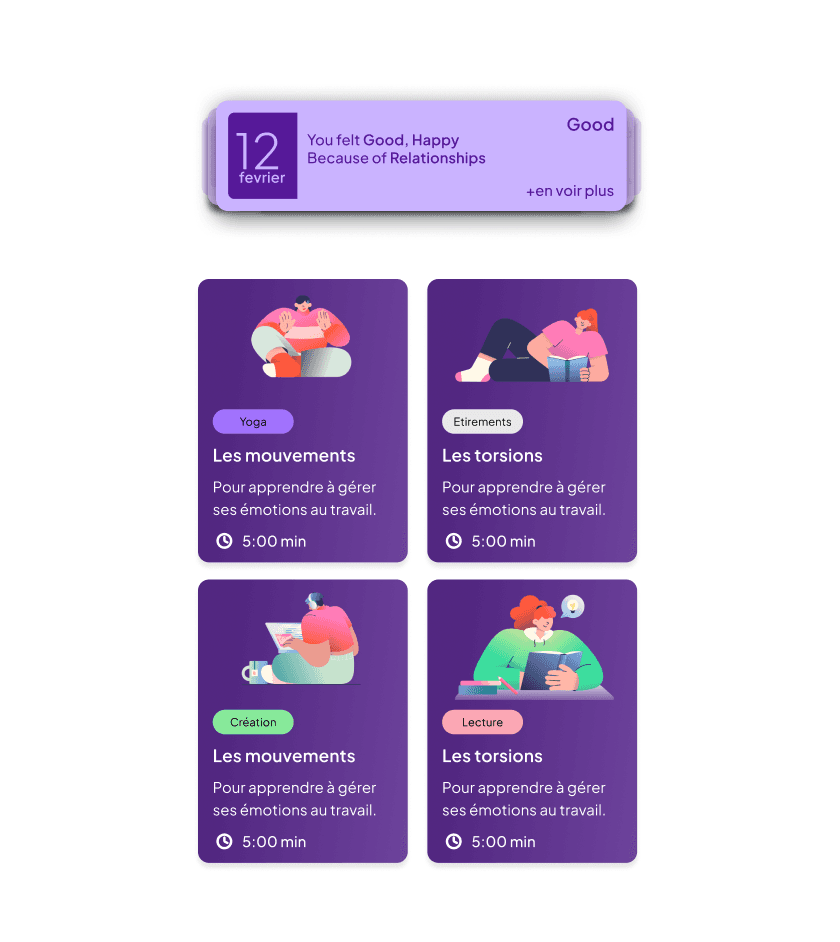This screenshot has height=942, width=840.
Task: Select the yoga pose illustration
Action: 301,336
